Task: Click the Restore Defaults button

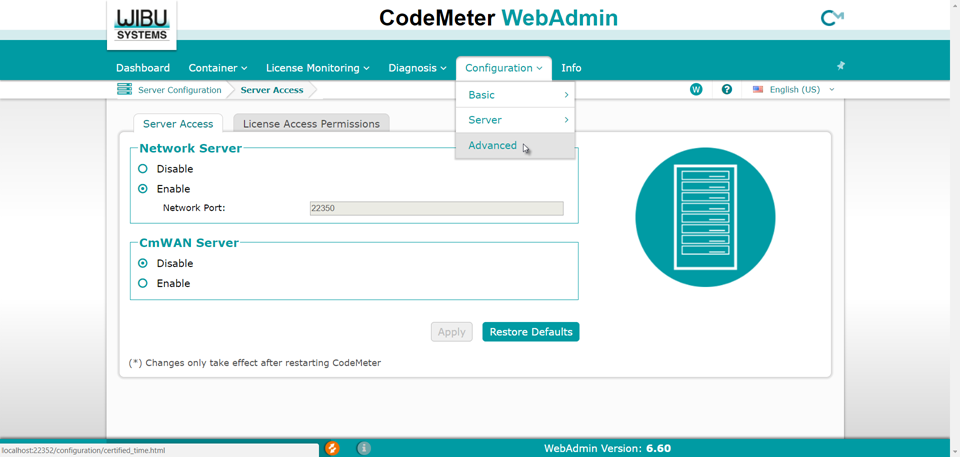Action: pos(530,332)
